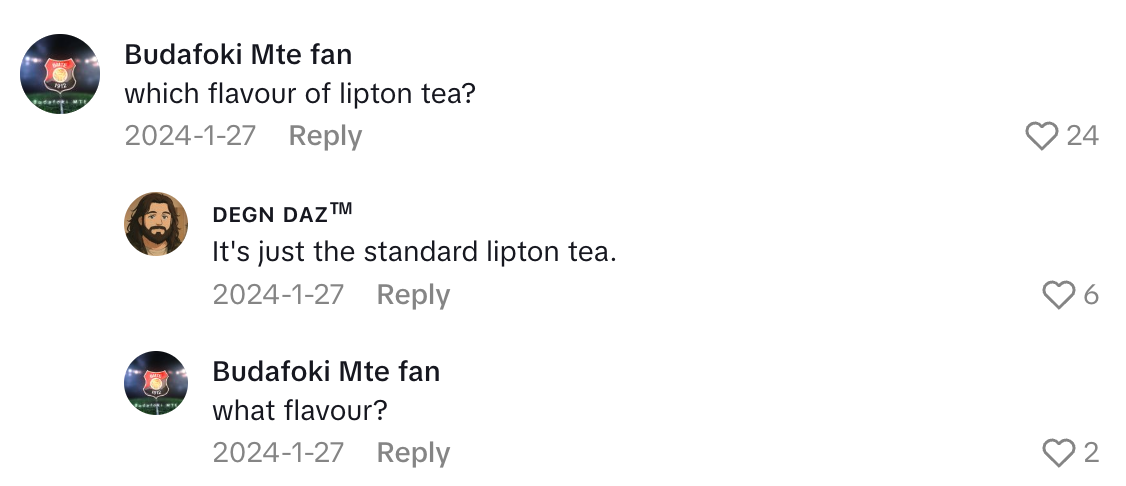Image resolution: width=1126 pixels, height=486 pixels.
Task: Click the 24 likes count on the top comment
Action: pos(1082,135)
